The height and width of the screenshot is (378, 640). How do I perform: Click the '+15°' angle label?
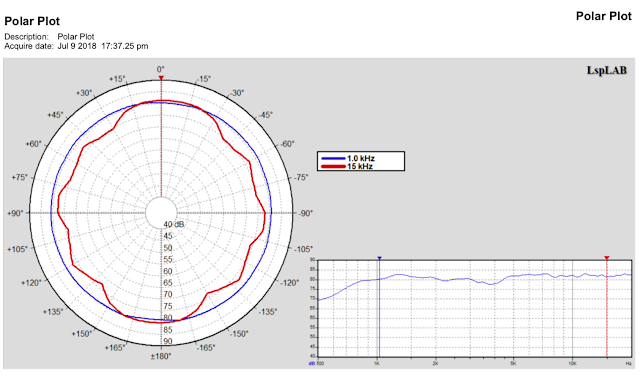coord(118,79)
